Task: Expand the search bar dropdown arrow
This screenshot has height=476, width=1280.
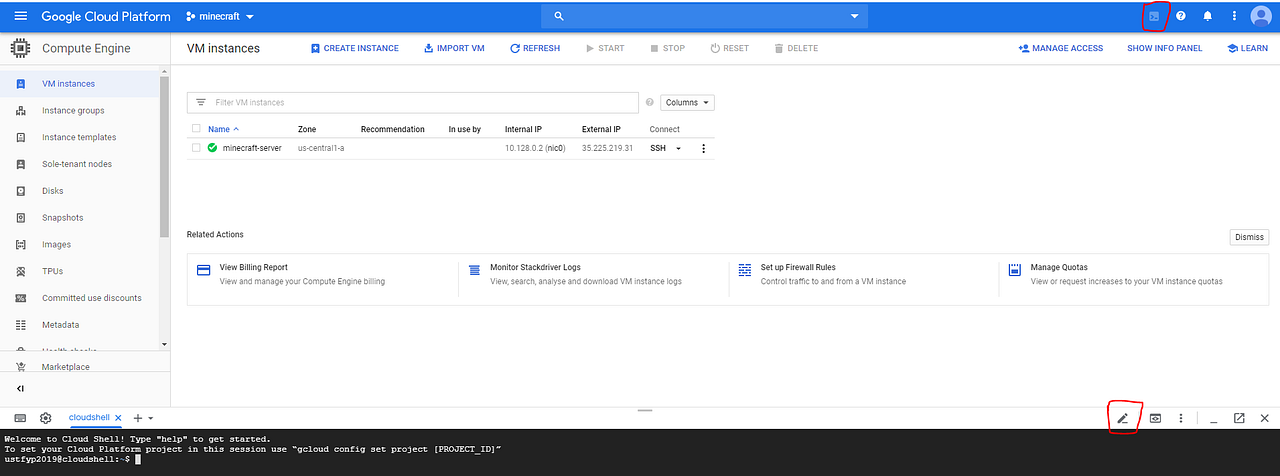Action: (854, 16)
